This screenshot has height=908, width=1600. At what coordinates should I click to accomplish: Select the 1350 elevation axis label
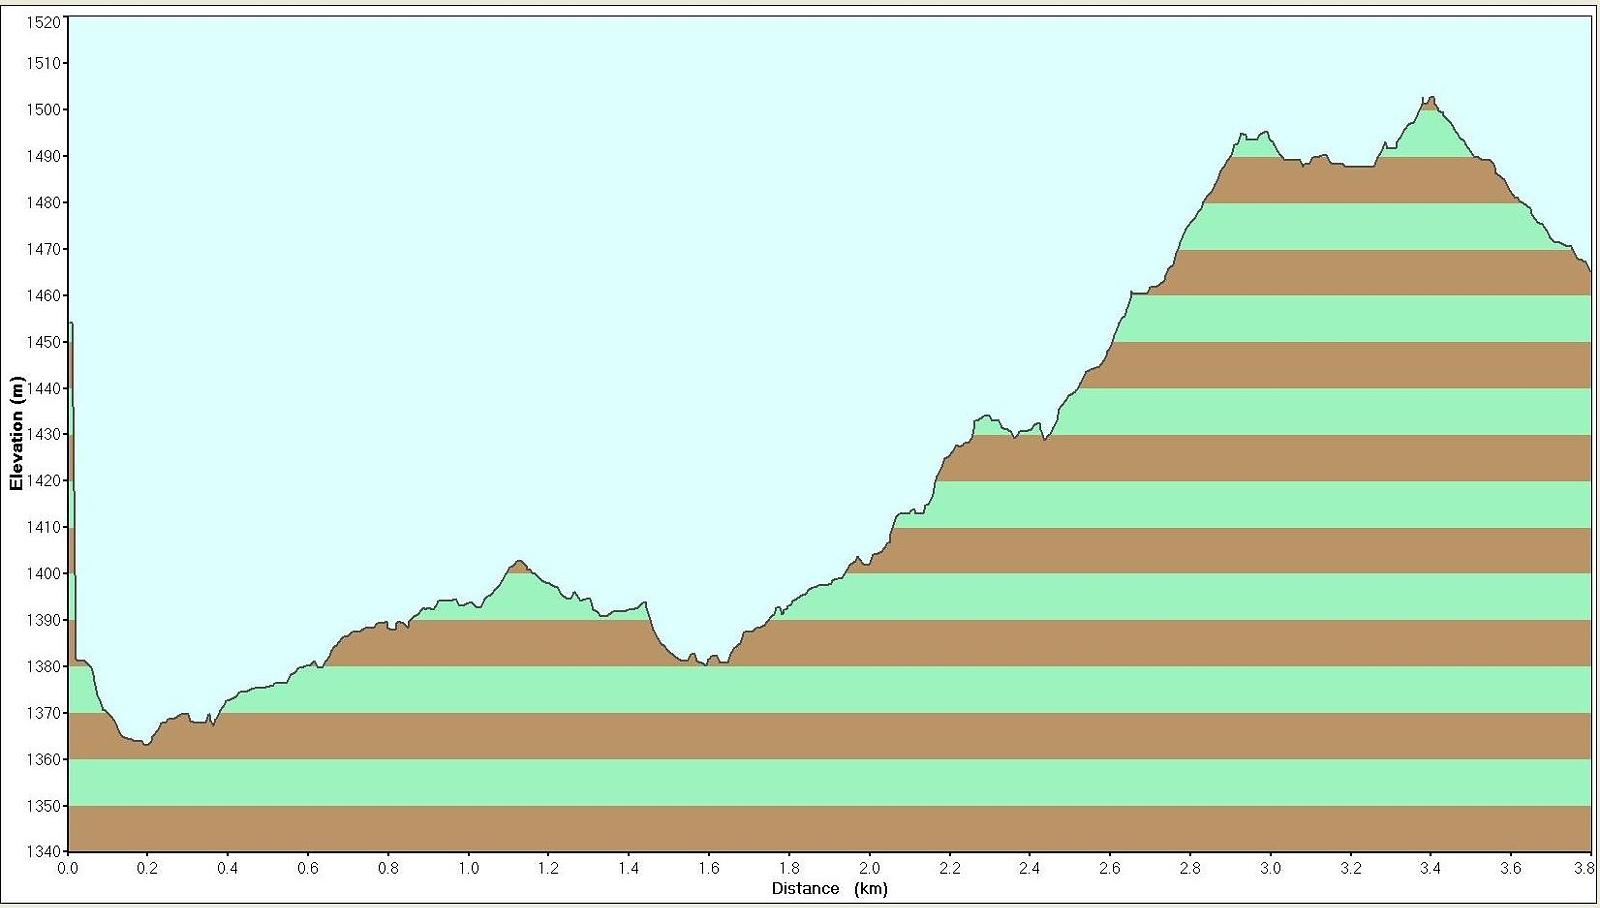[x=43, y=806]
